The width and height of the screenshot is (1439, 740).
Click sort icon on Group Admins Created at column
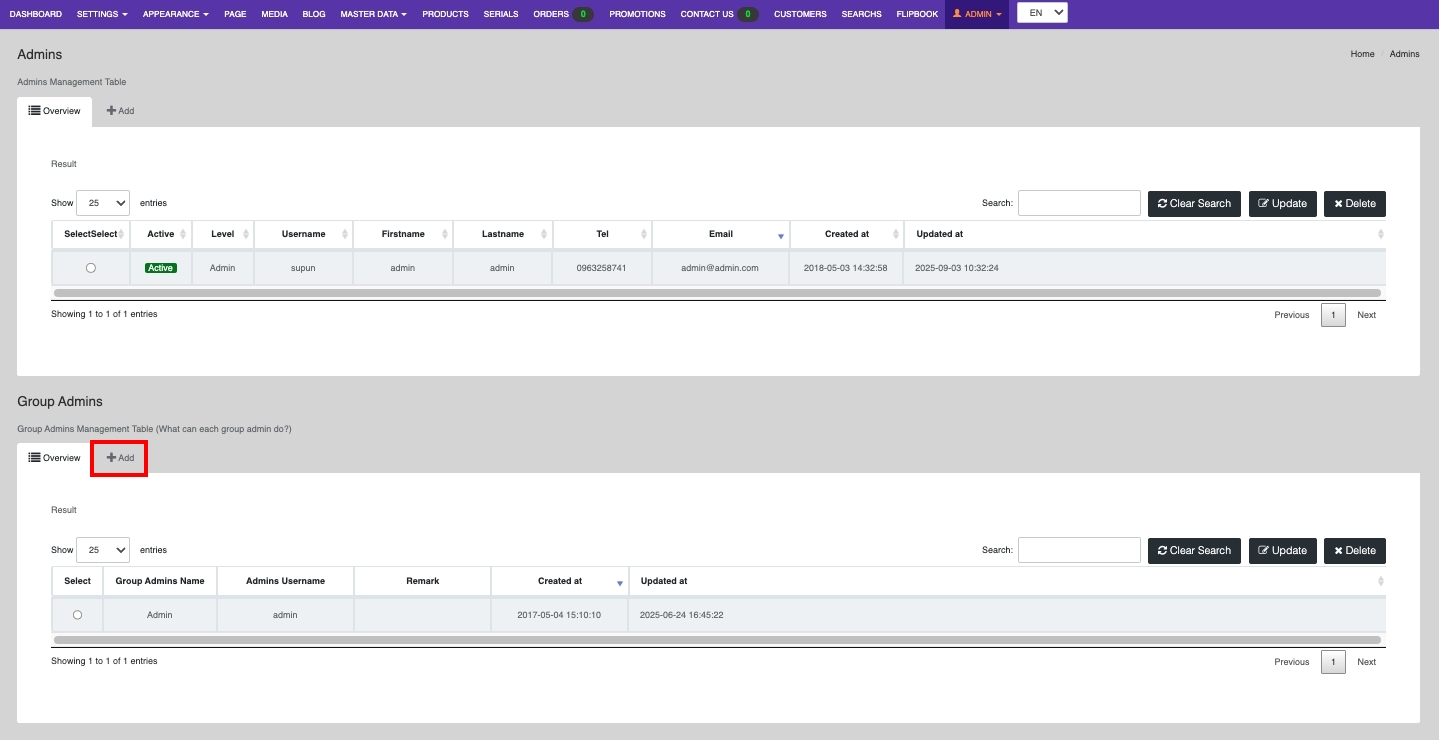[620, 582]
